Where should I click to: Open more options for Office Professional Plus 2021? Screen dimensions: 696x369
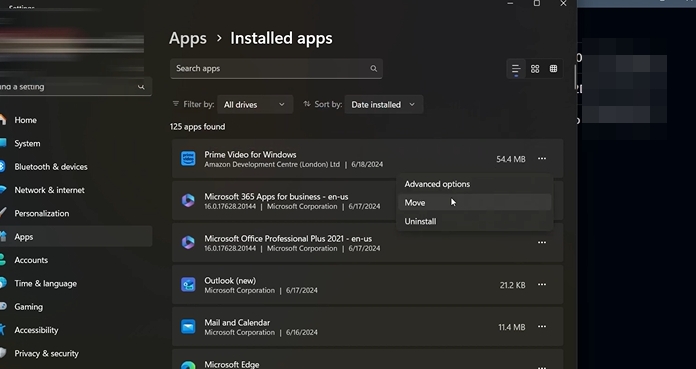pyautogui.click(x=542, y=242)
